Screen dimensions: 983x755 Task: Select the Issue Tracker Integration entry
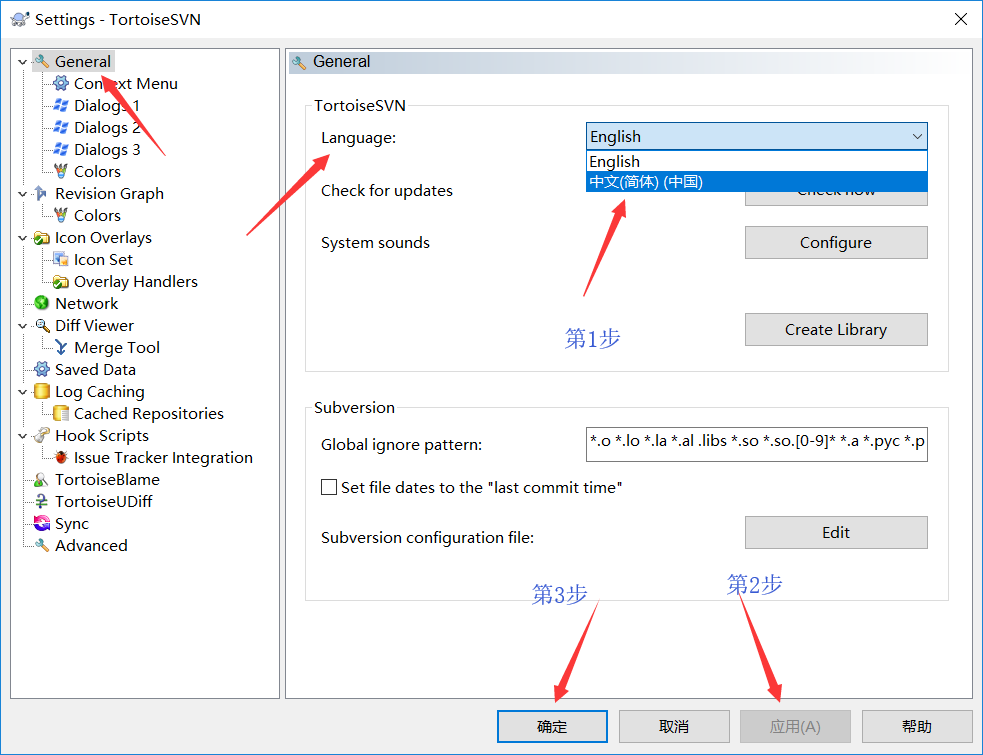[163, 457]
